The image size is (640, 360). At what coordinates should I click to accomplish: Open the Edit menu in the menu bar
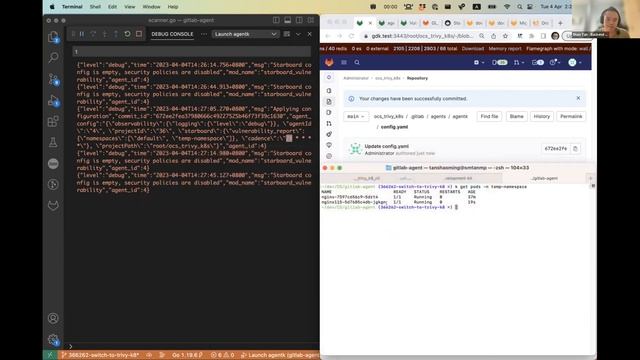tap(112, 7)
